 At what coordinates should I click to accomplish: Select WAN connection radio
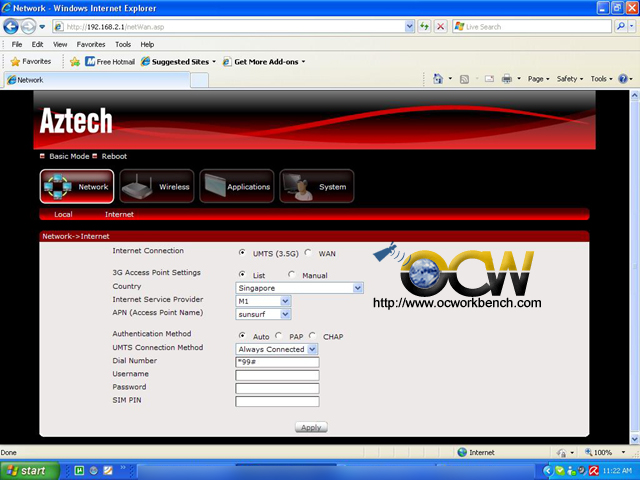coord(308,253)
